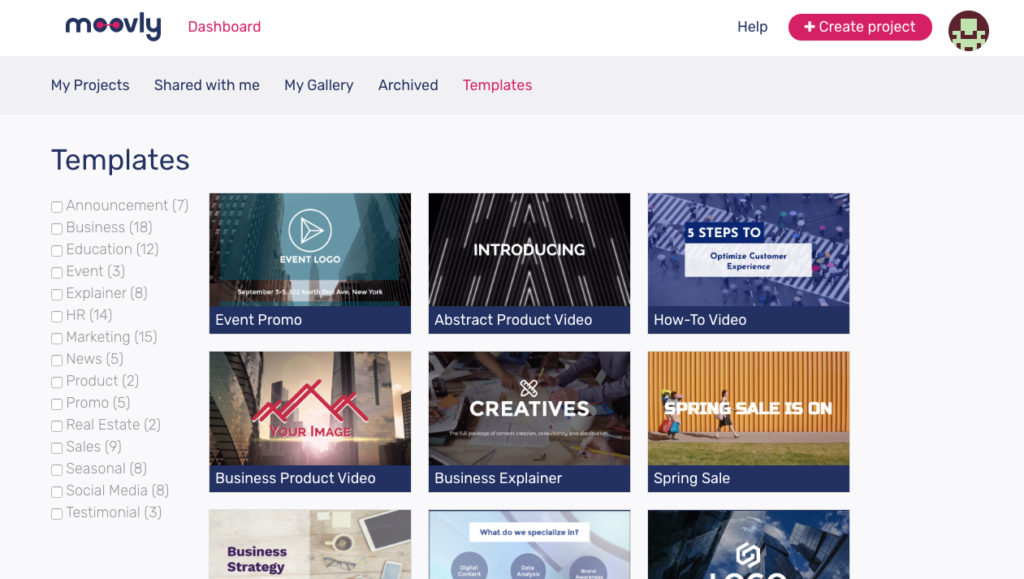Go to the Dashboard link

click(x=224, y=27)
